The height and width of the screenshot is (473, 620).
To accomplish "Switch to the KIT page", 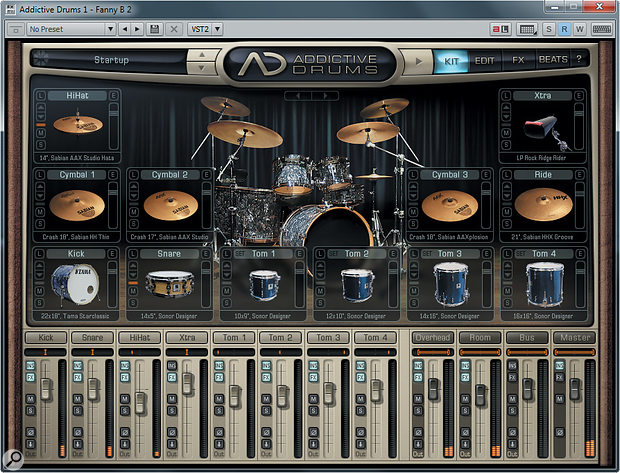I will click(x=451, y=61).
